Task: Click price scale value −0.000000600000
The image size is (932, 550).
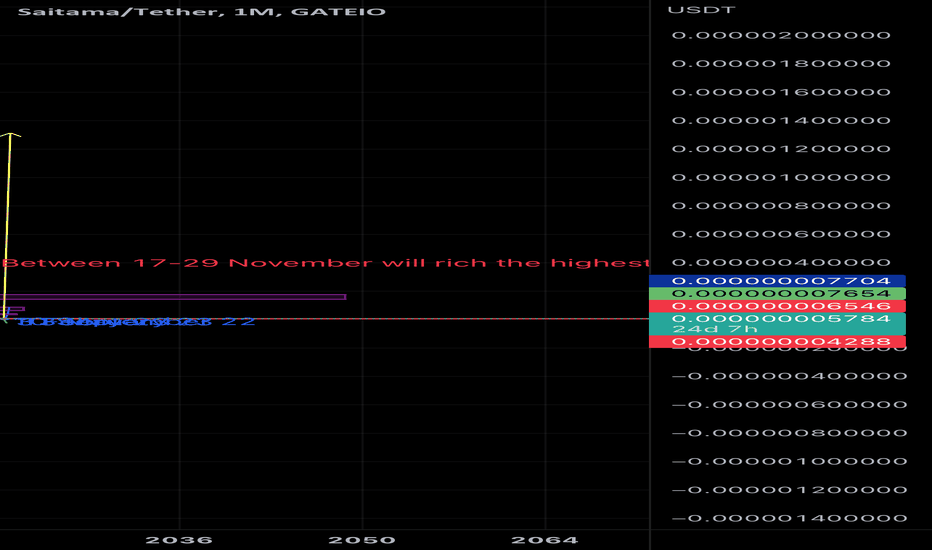Action: tap(789, 405)
